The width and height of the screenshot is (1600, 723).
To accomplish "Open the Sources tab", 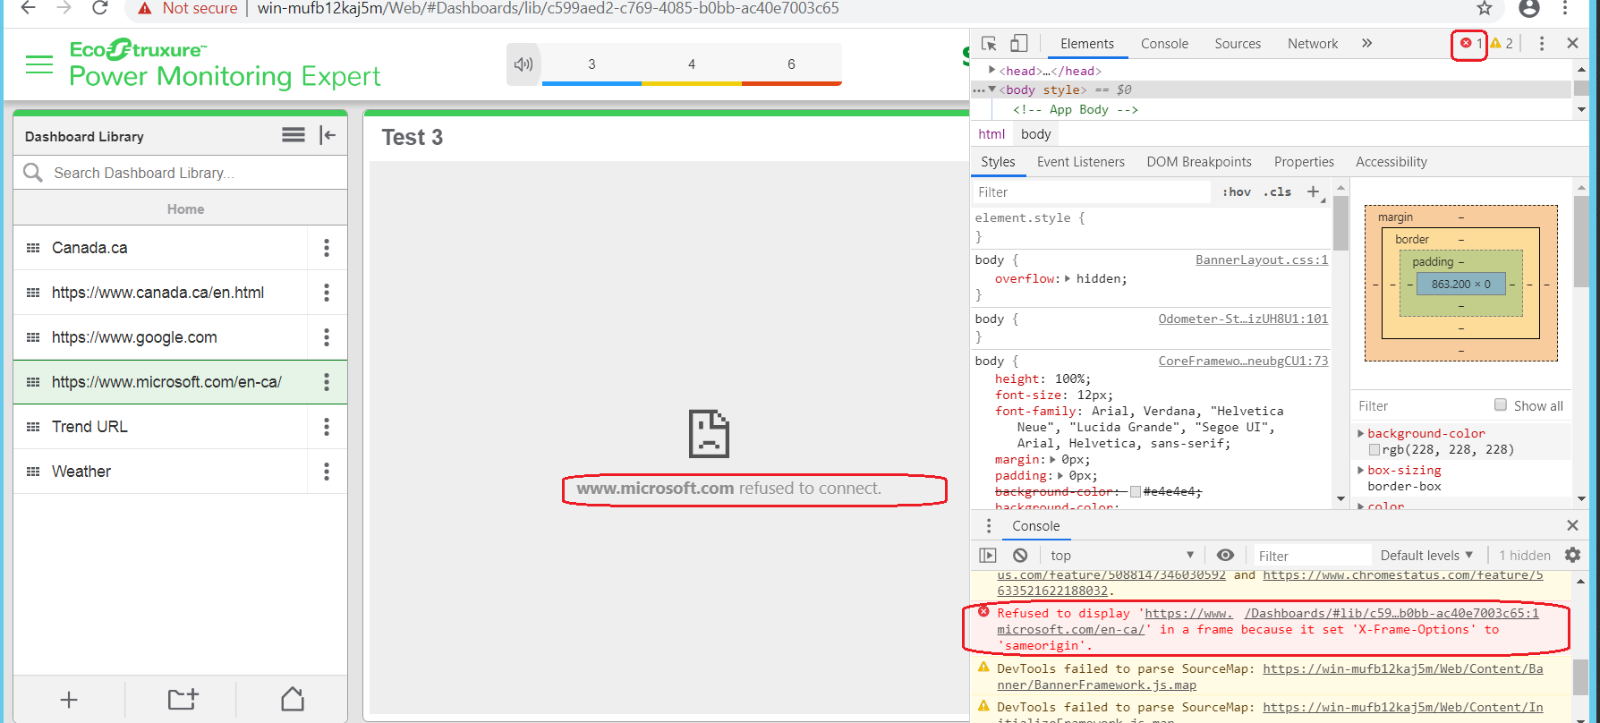I will pyautogui.click(x=1238, y=44).
